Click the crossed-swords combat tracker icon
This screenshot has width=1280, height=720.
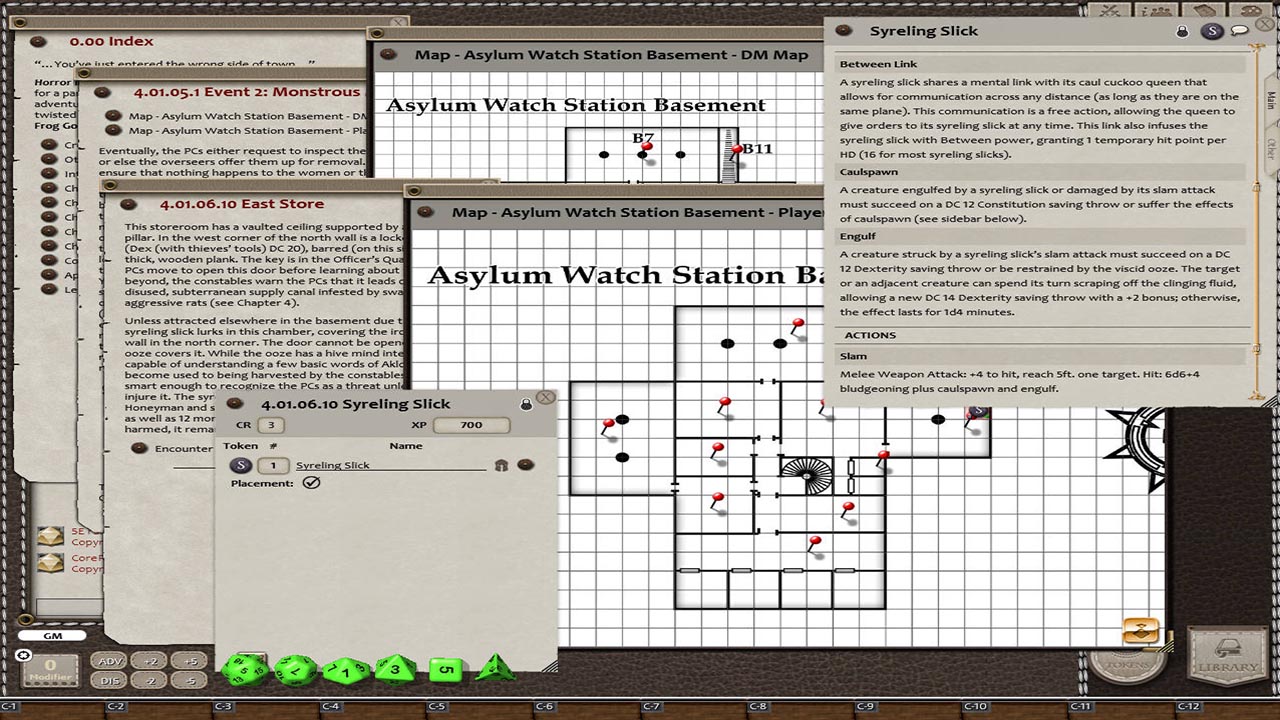(1110, 12)
